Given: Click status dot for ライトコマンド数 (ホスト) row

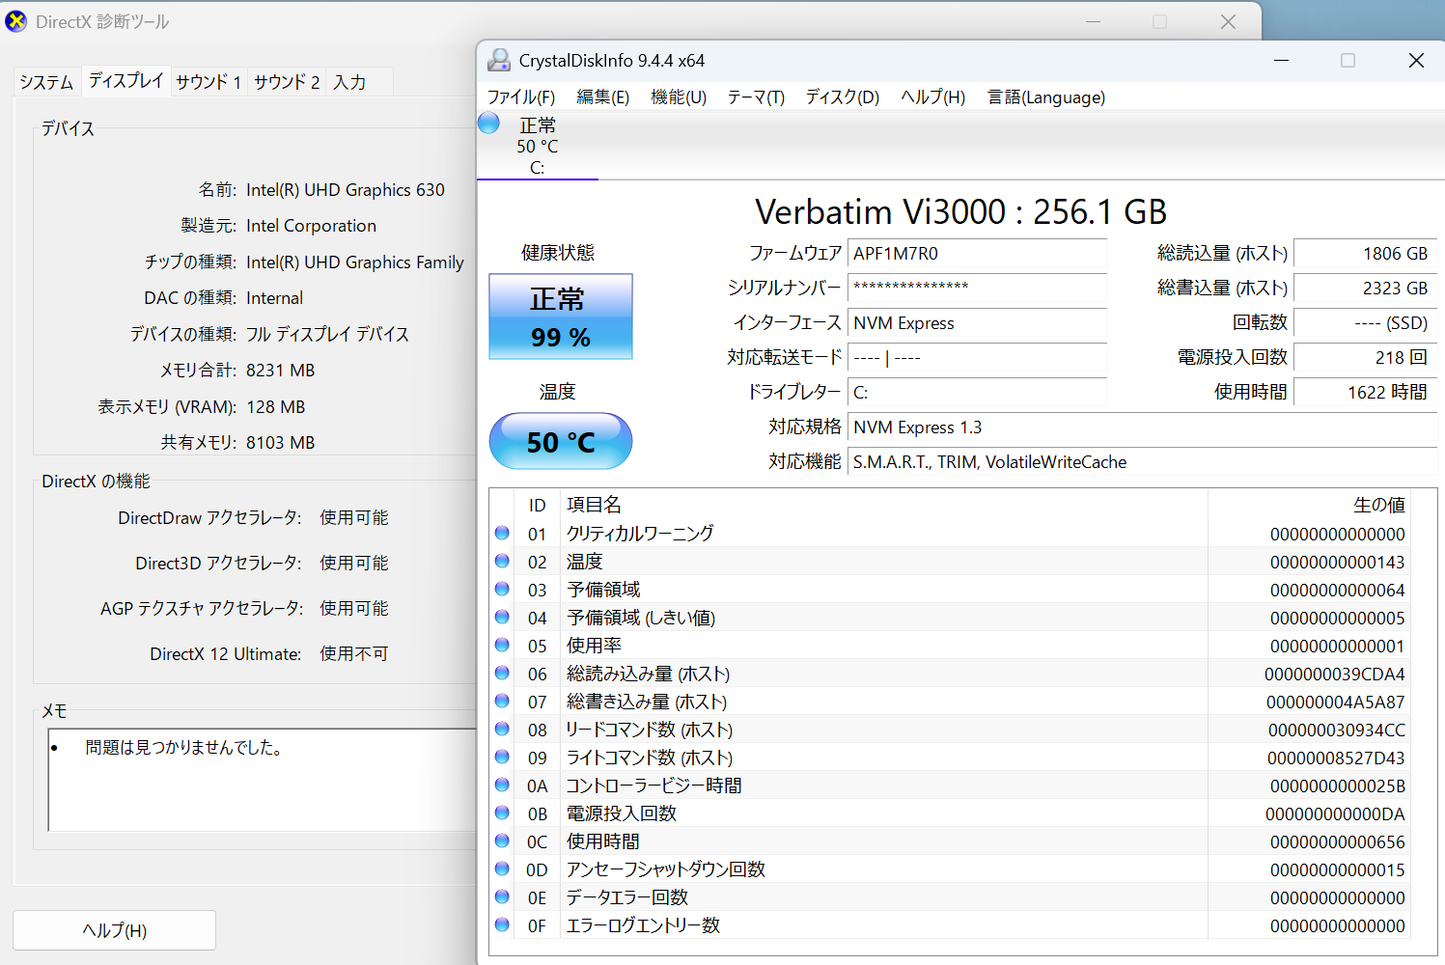Looking at the screenshot, I should coord(502,757).
